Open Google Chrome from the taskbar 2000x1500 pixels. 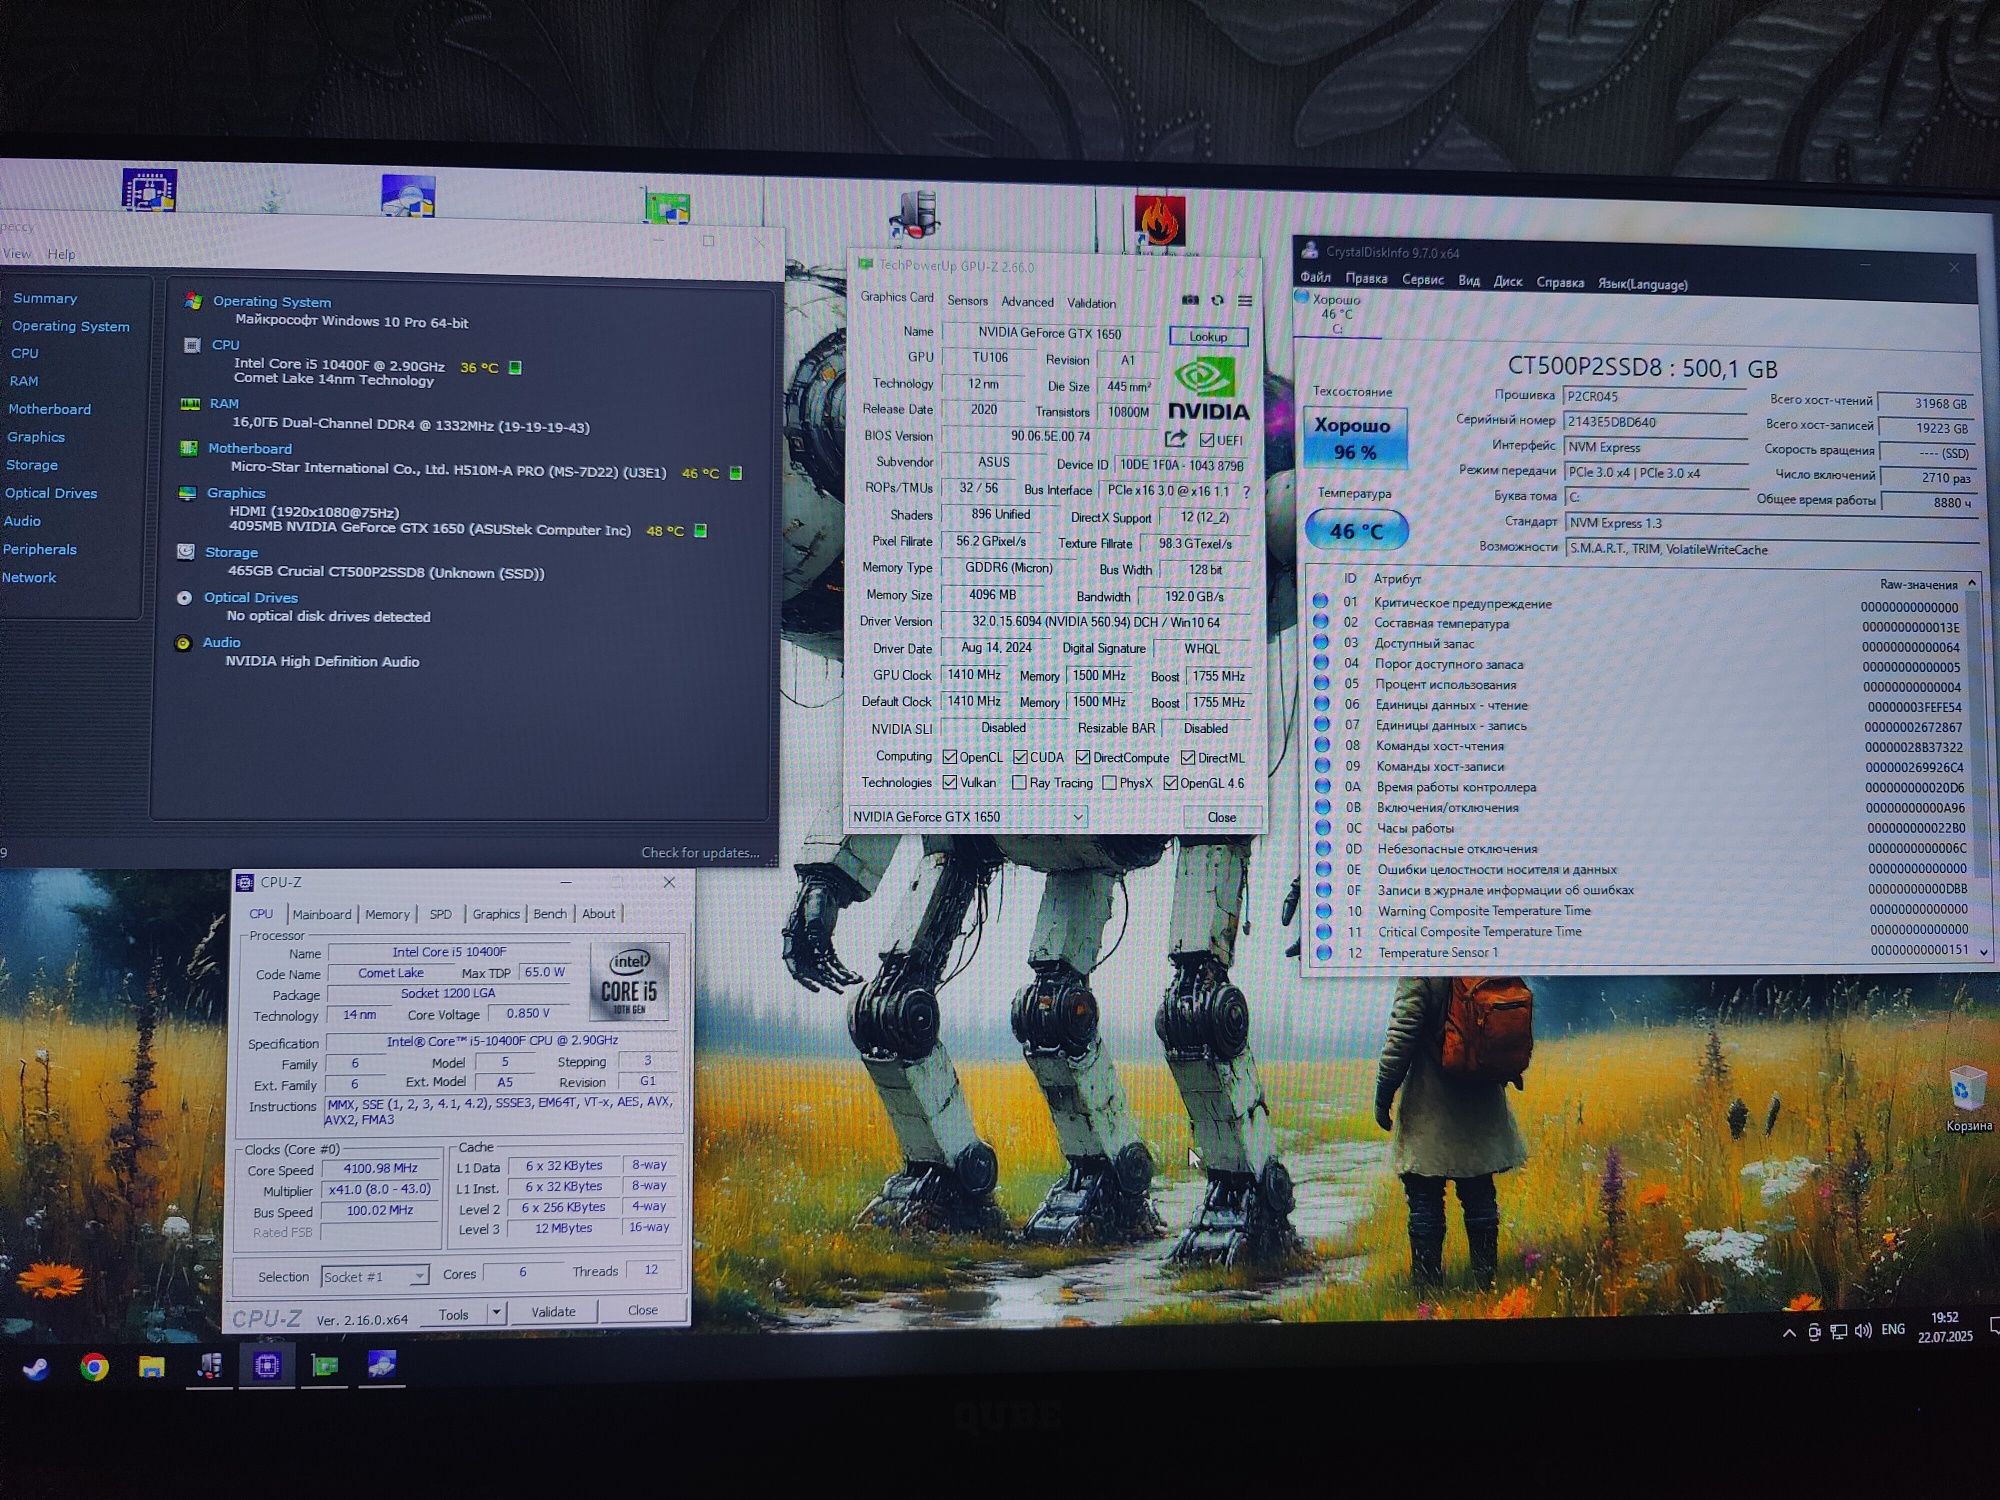[x=94, y=1367]
